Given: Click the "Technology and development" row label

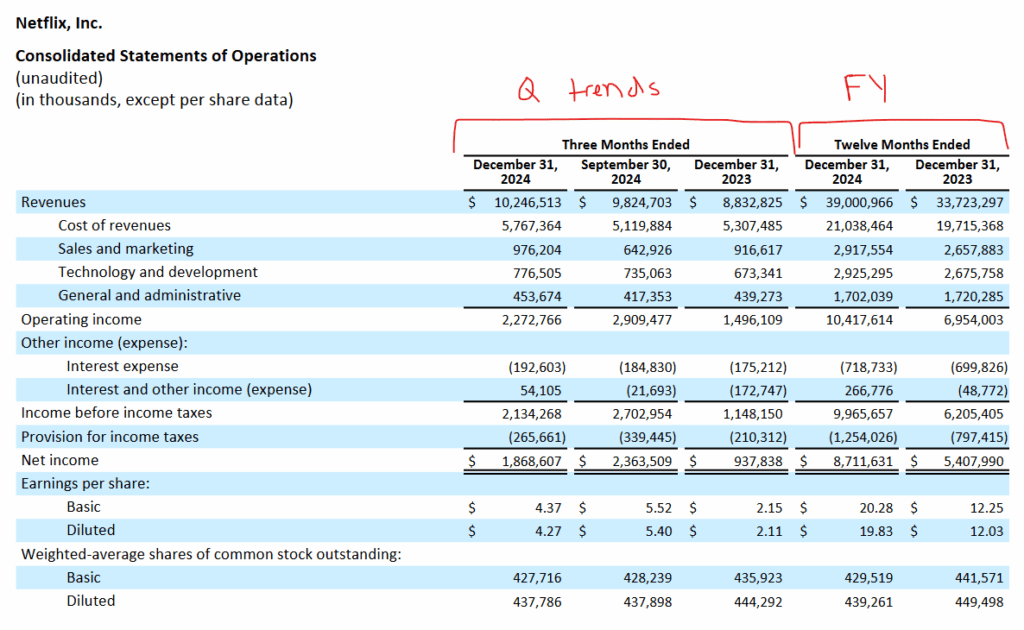Looking at the screenshot, I should (x=157, y=272).
